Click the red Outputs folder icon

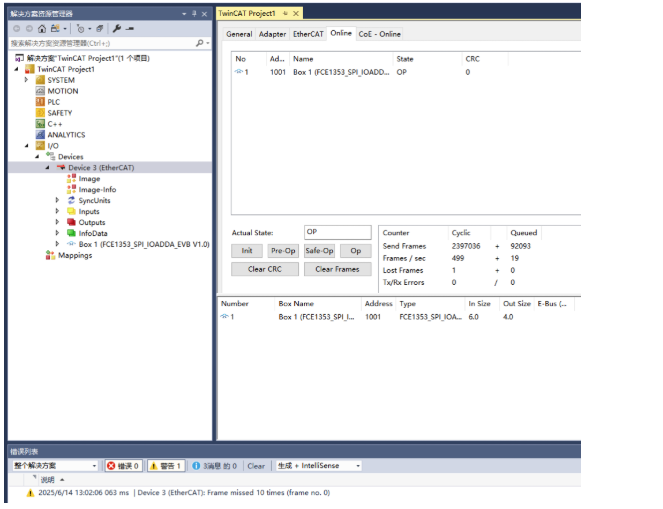[x=71, y=222]
